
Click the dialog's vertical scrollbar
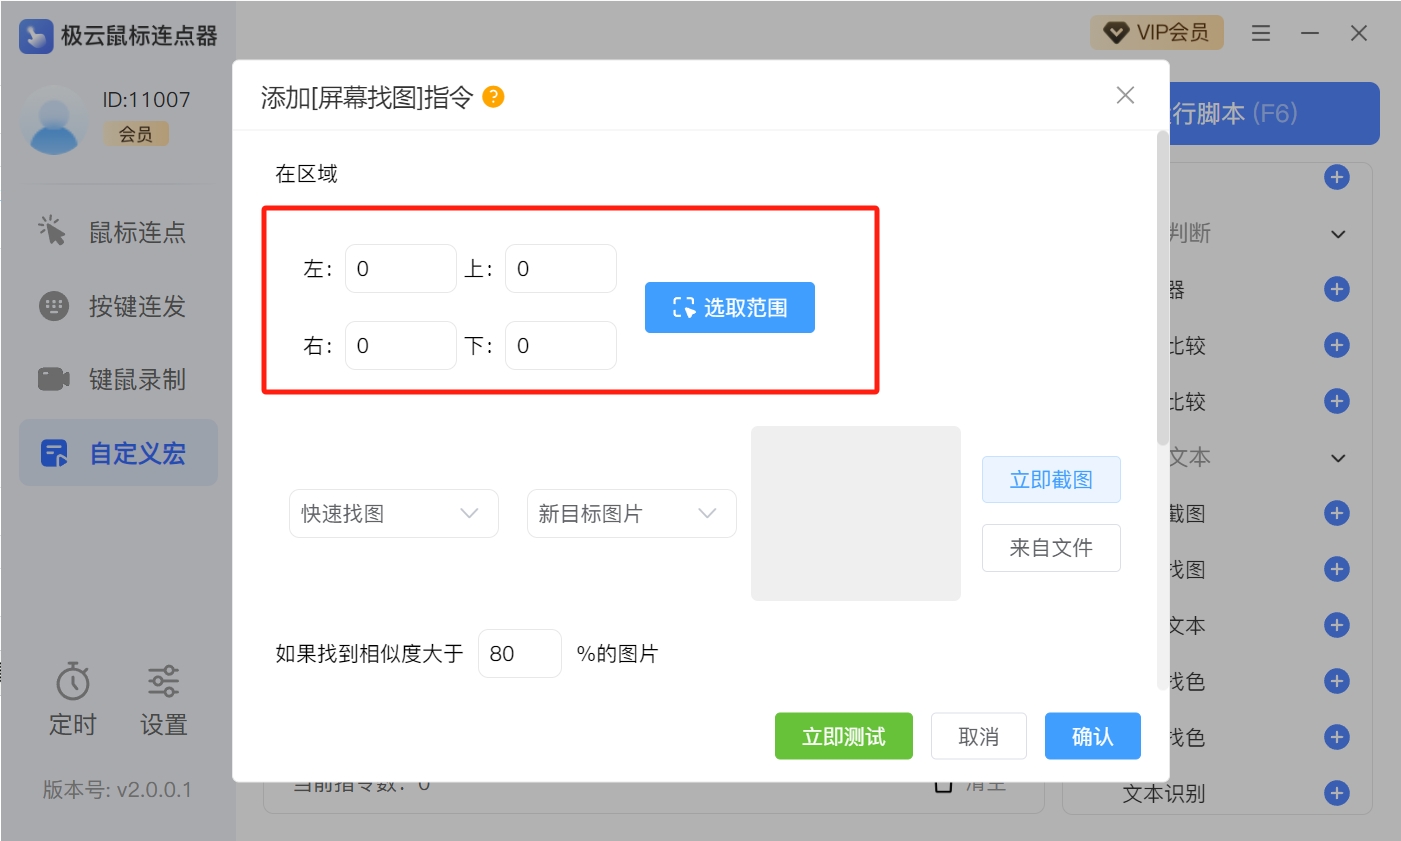pyautogui.click(x=1162, y=290)
